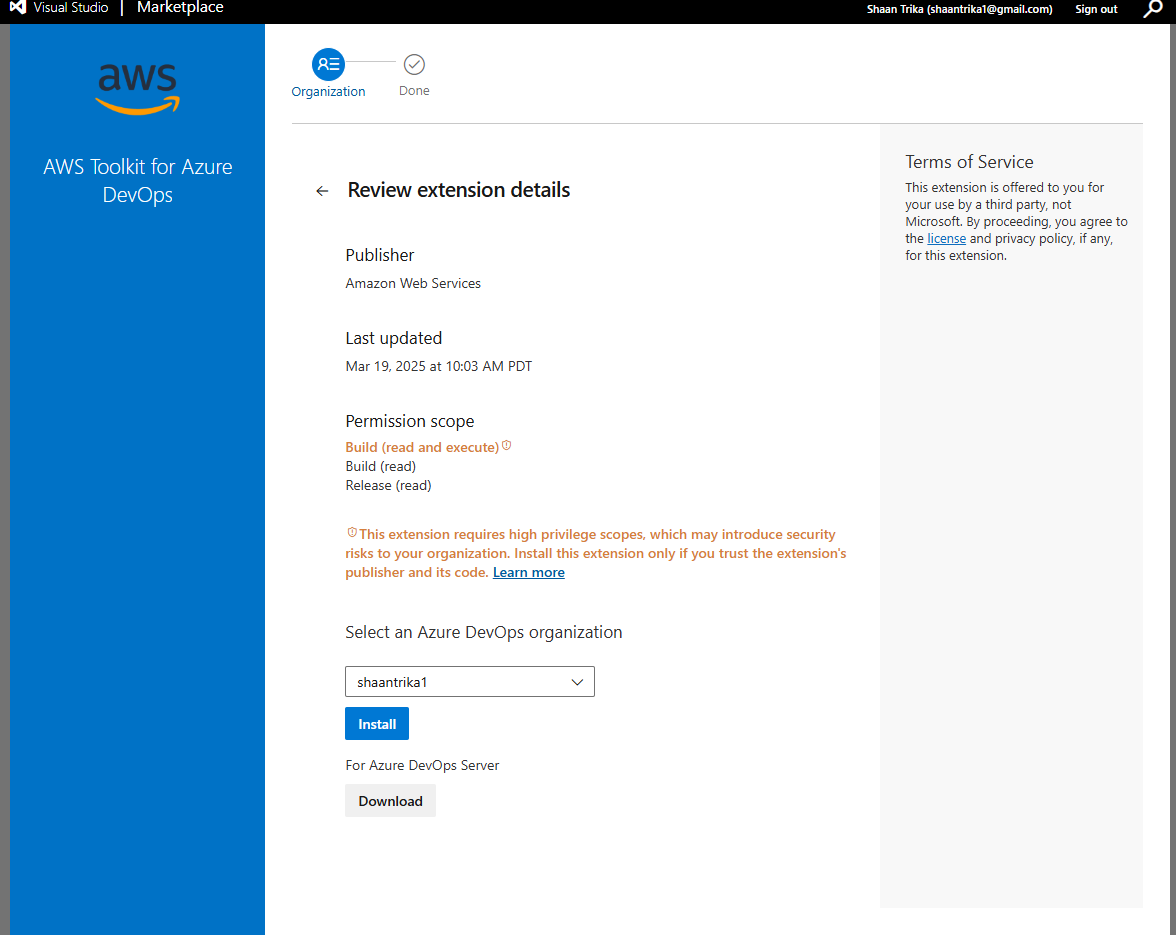1176x935 pixels.
Task: Click the Shaan Trika account name
Action: (959, 9)
